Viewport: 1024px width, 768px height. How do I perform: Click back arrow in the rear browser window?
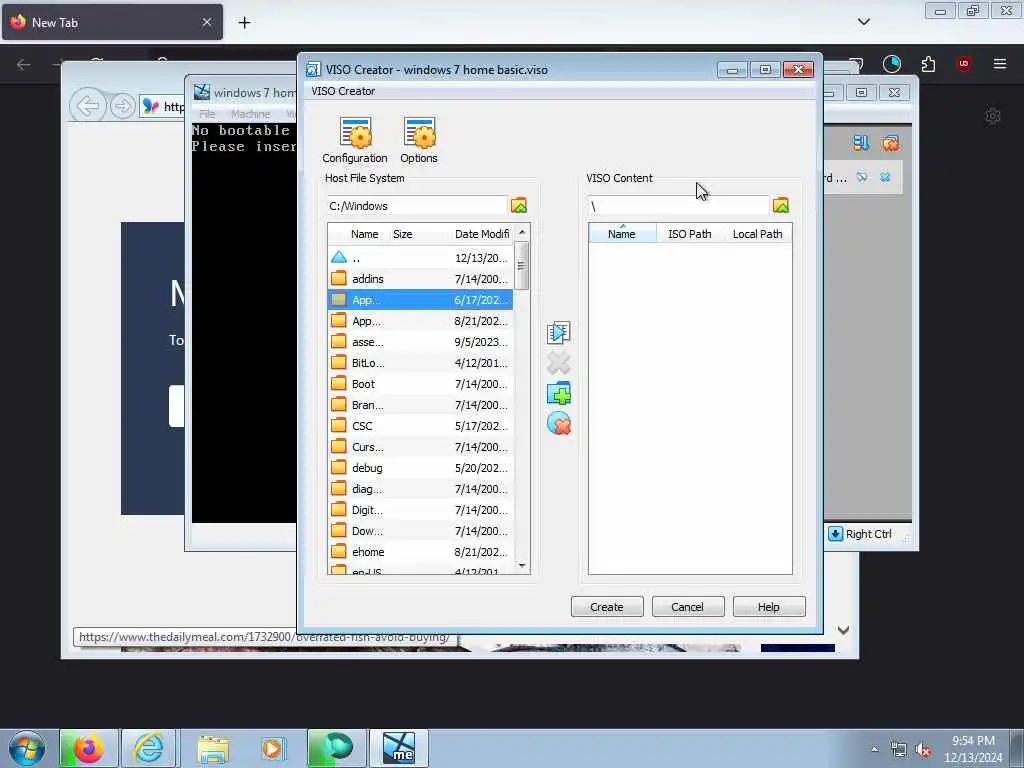(x=88, y=105)
